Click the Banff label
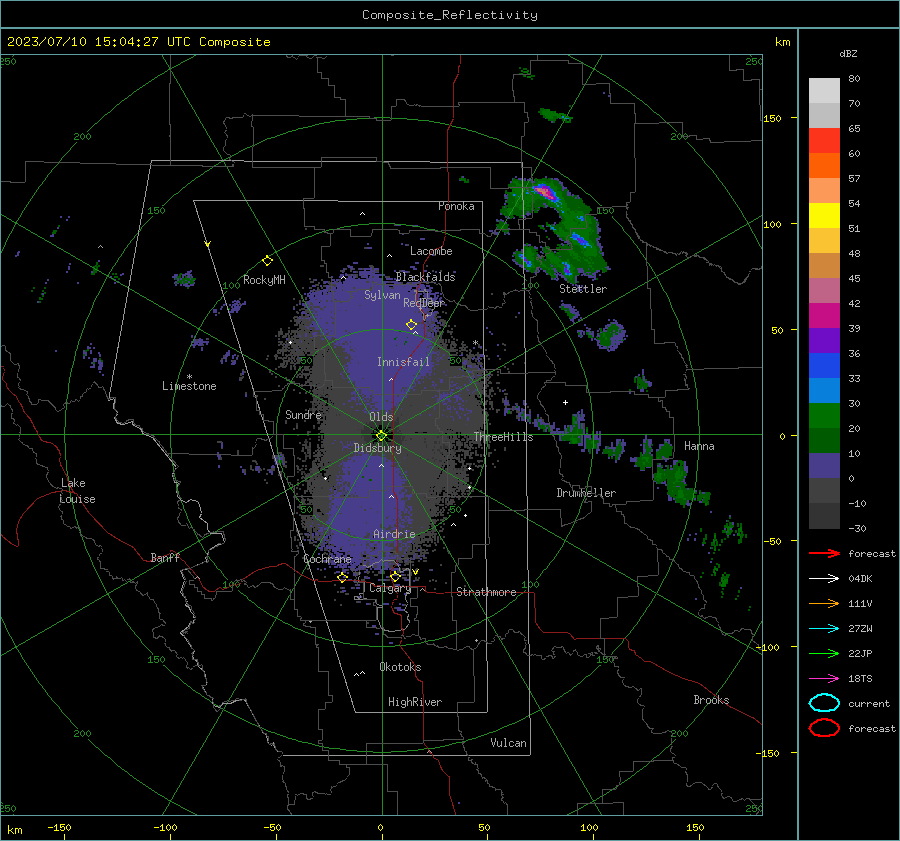This screenshot has height=841, width=900. (x=165, y=557)
